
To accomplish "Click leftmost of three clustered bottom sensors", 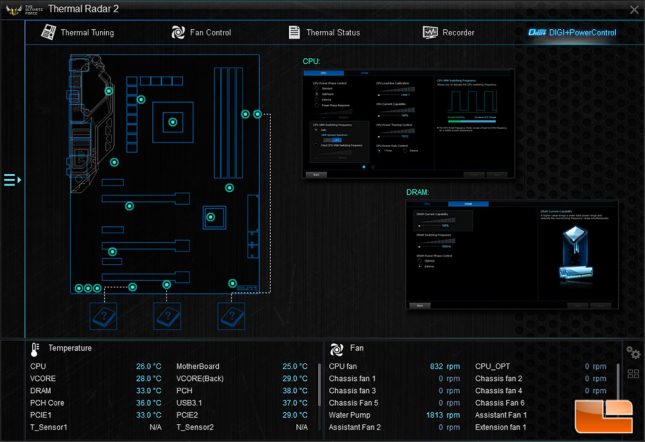I will 79,288.
